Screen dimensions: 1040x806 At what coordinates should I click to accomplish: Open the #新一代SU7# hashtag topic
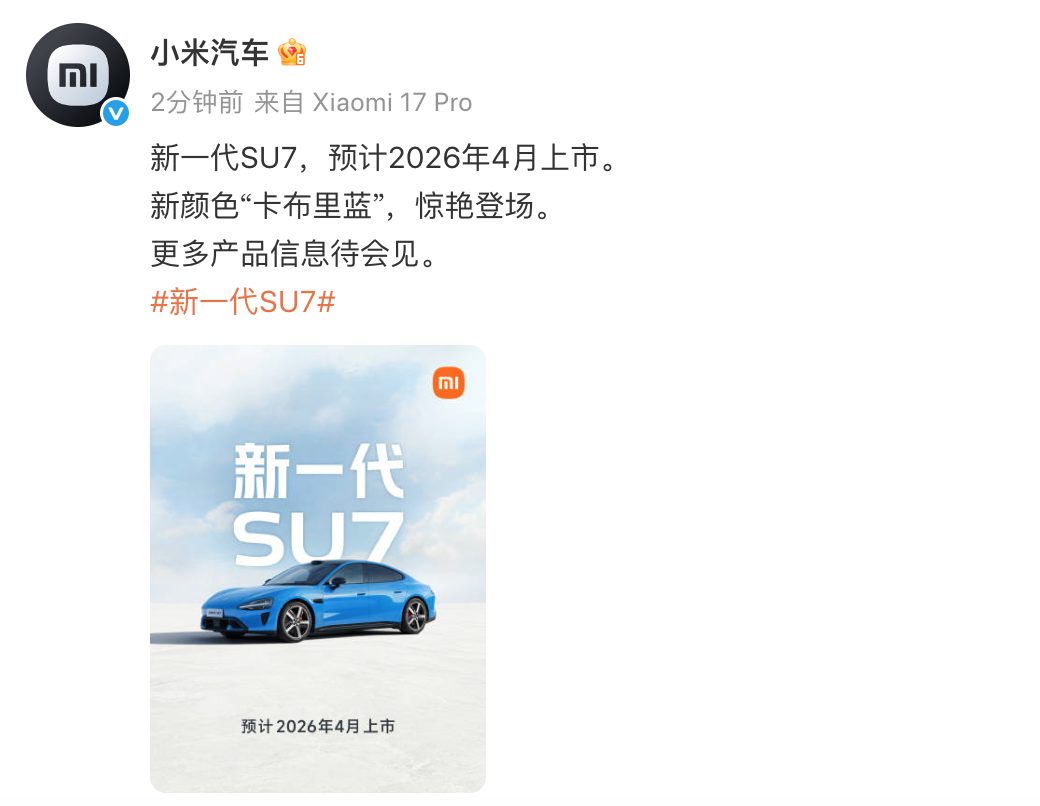click(243, 302)
